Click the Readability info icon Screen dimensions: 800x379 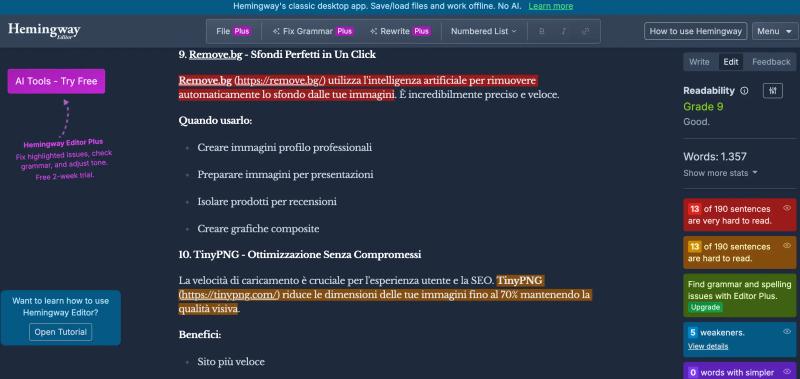pos(744,91)
